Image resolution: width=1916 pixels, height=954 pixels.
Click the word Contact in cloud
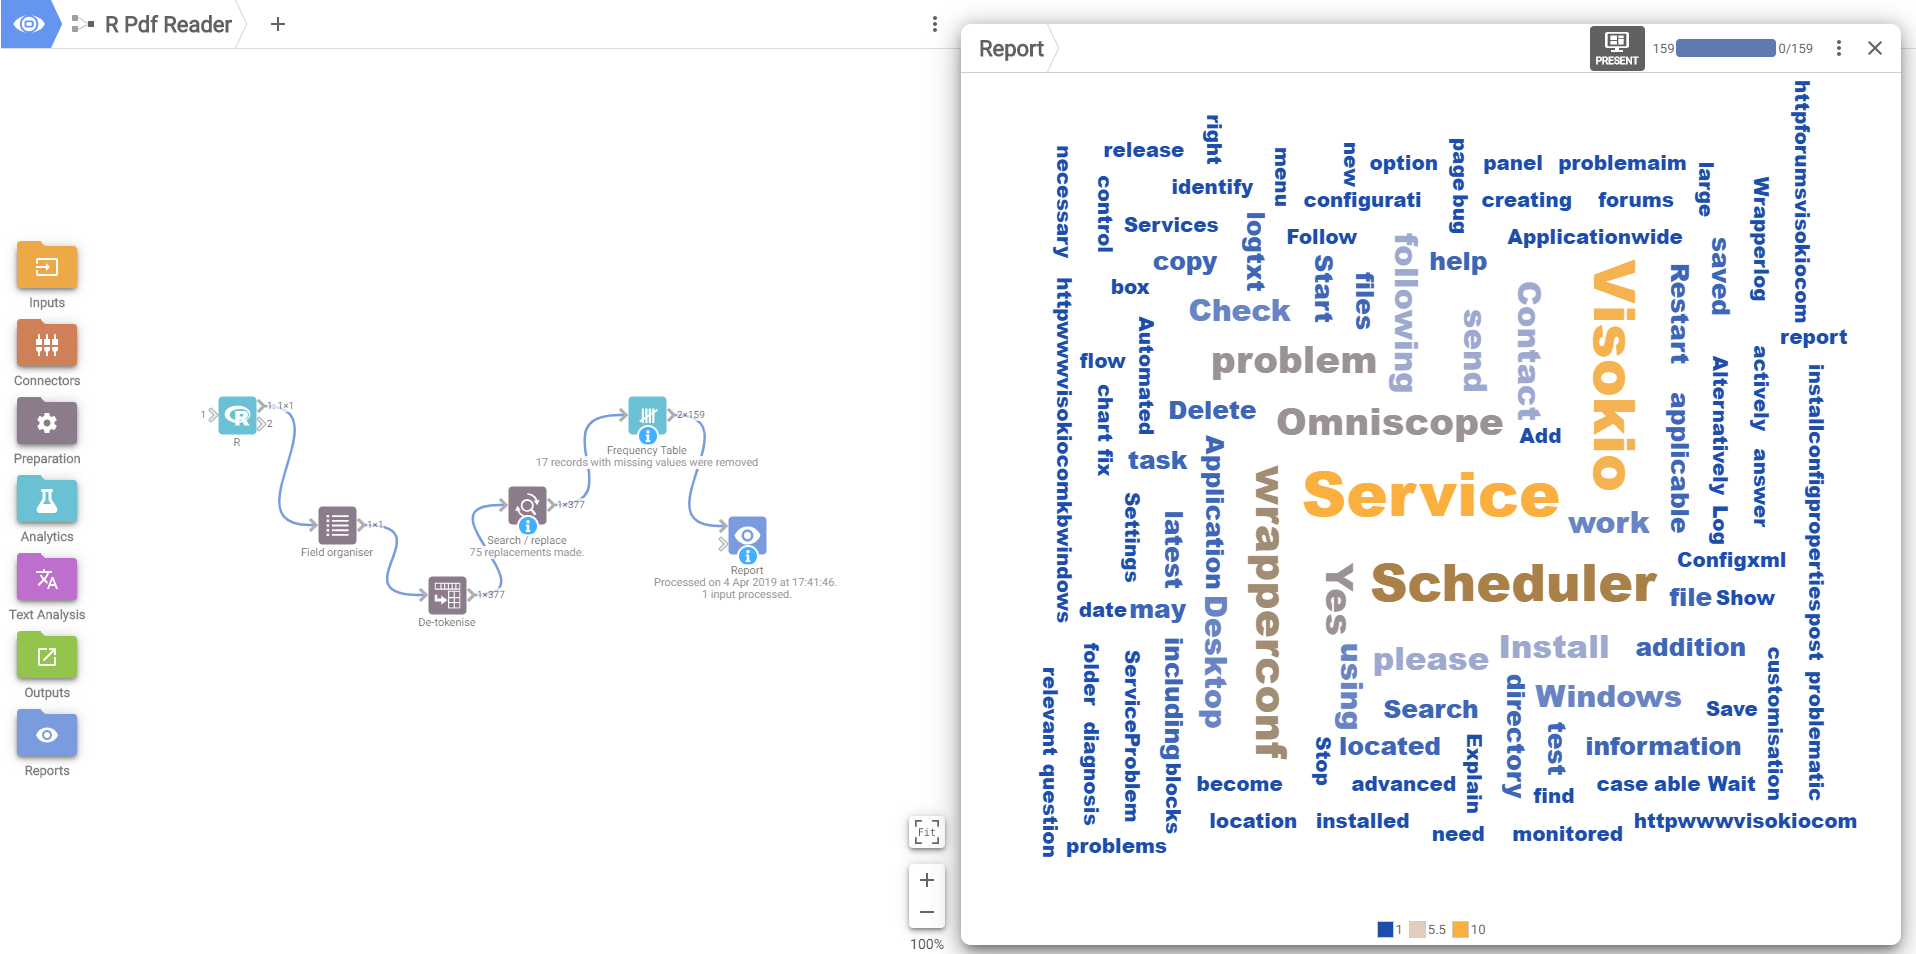click(x=1528, y=351)
